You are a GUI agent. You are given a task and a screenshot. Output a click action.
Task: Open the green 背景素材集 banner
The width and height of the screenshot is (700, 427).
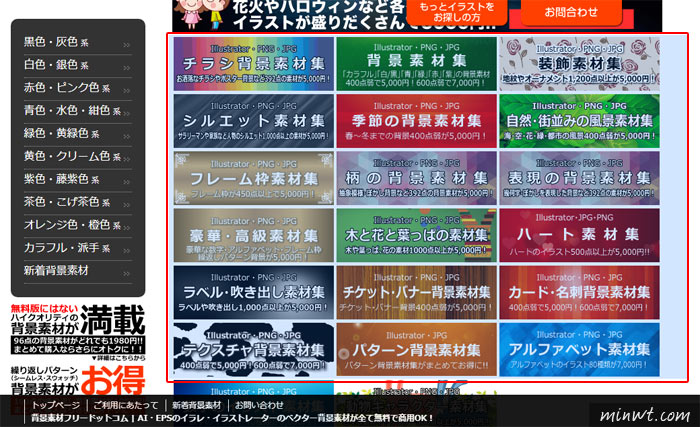pos(417,64)
